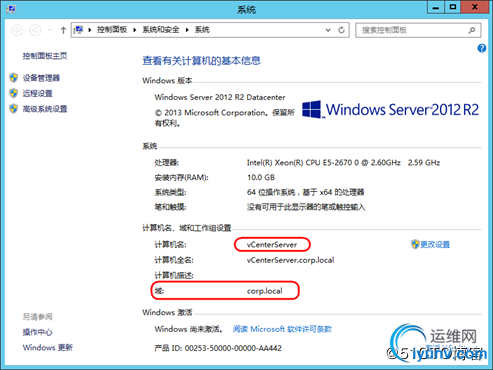Viewport: 493px width, 370px height.
Task: Click the Back navigation arrow
Action: click(x=17, y=30)
